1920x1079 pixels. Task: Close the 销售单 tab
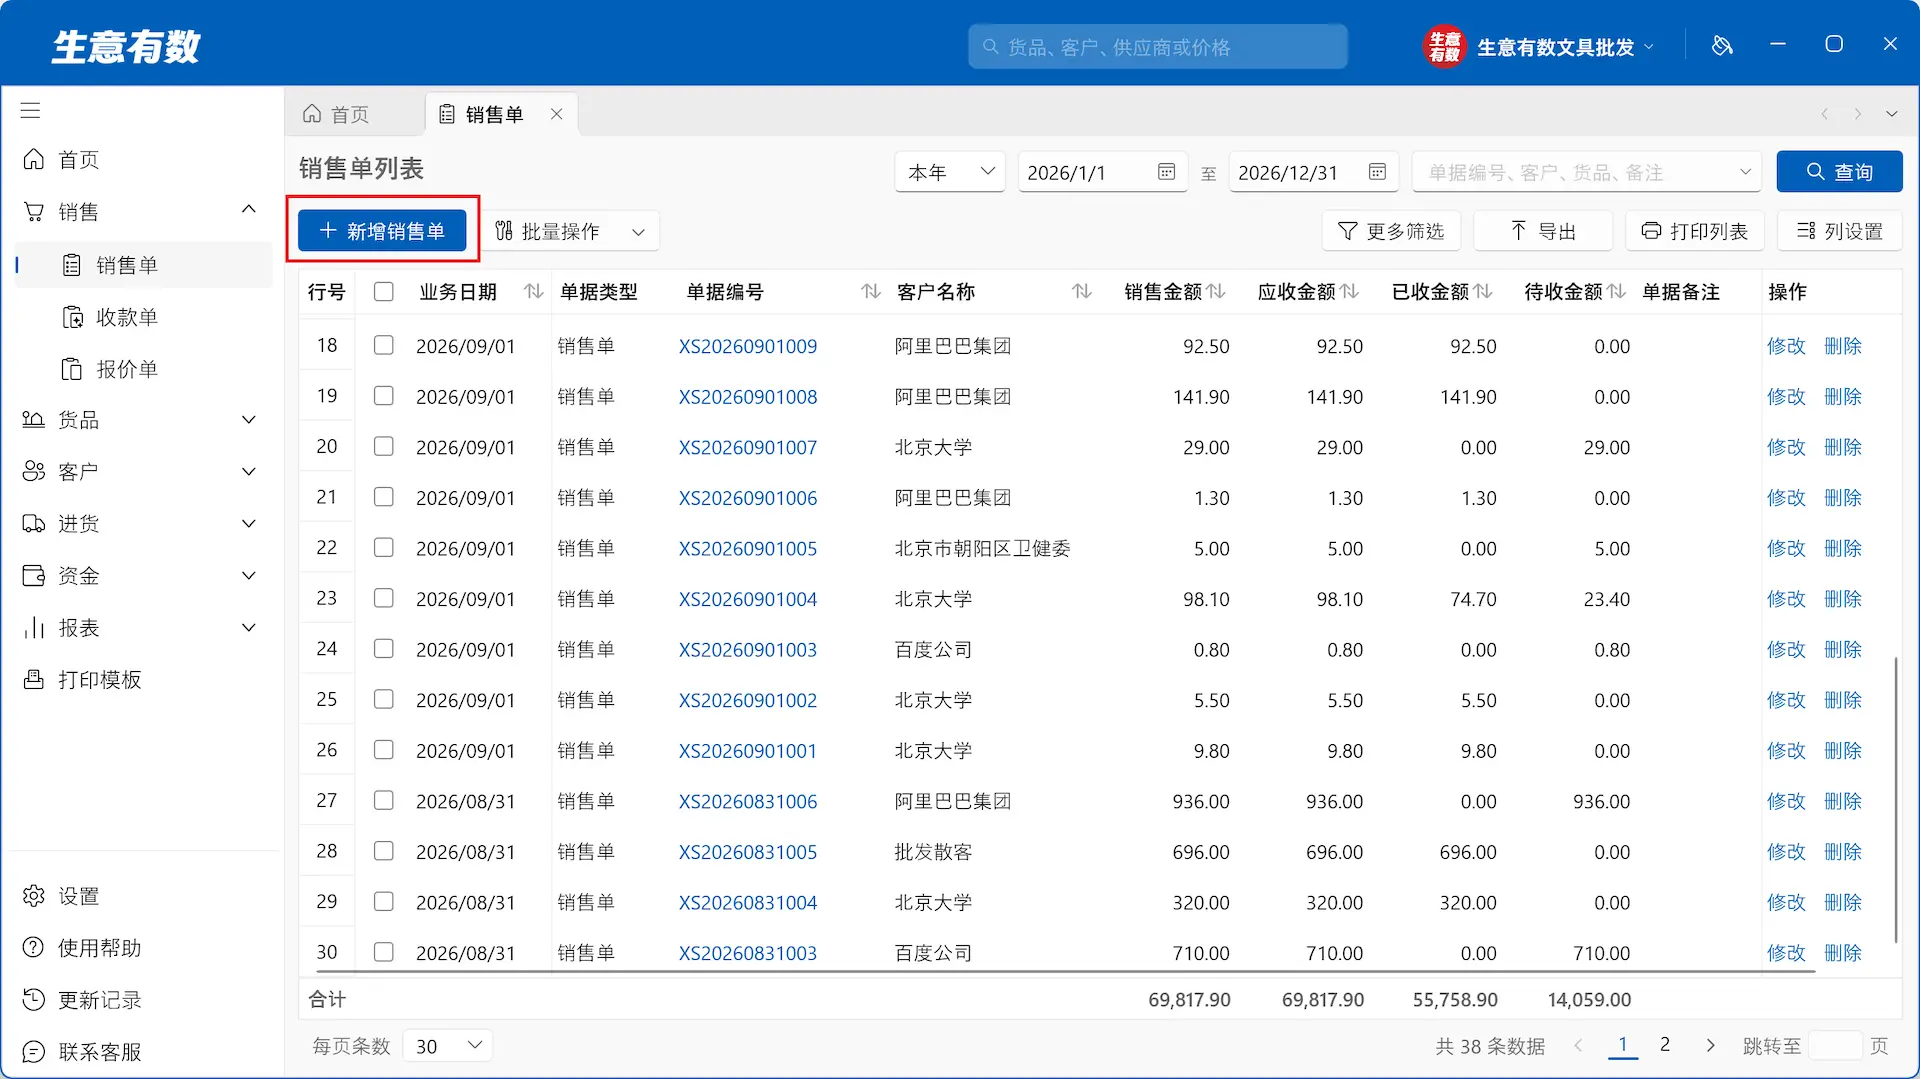pos(557,114)
